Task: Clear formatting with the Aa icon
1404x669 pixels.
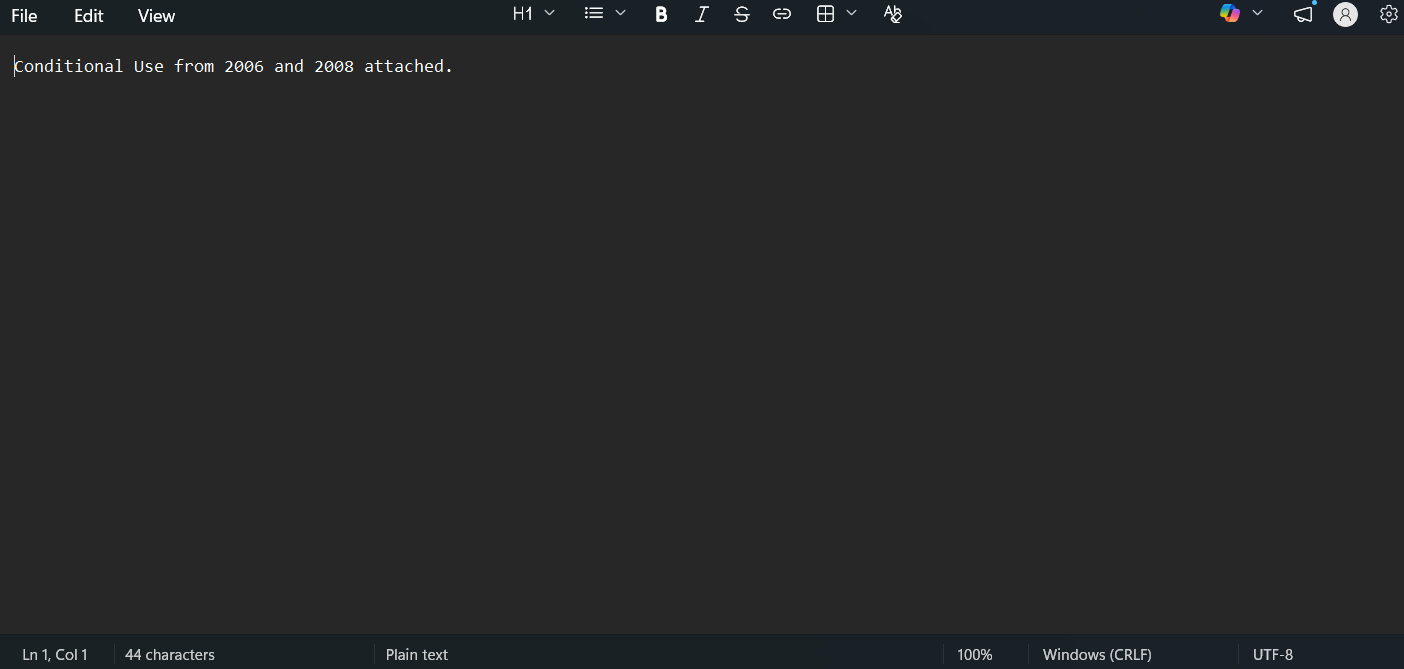Action: [x=893, y=14]
